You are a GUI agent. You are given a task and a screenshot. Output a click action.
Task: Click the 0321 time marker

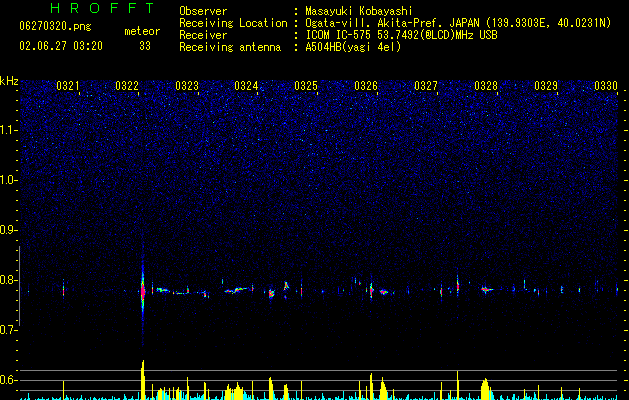(x=67, y=86)
